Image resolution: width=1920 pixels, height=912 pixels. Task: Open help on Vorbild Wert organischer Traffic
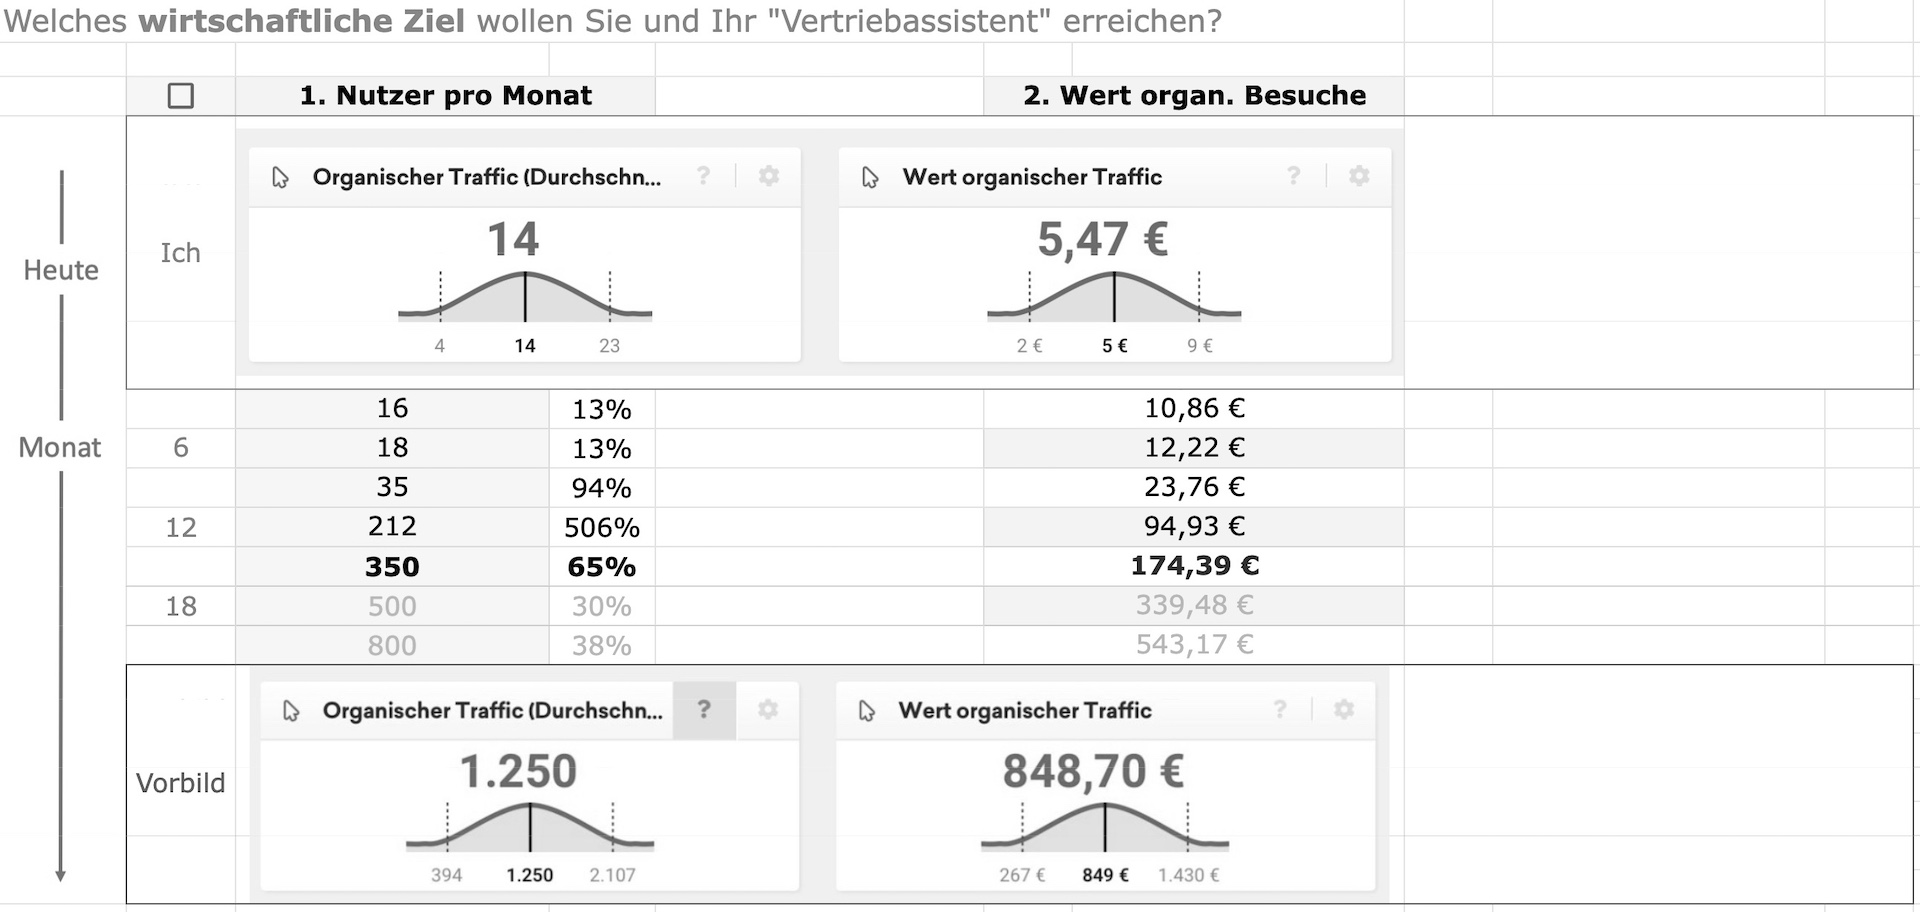coord(1280,709)
